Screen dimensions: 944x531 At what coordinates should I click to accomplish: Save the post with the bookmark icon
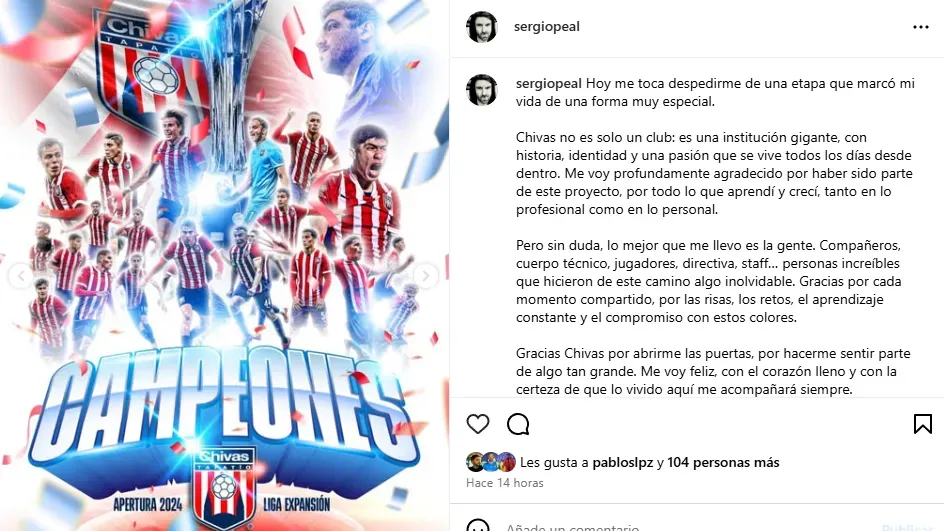[x=922, y=424]
